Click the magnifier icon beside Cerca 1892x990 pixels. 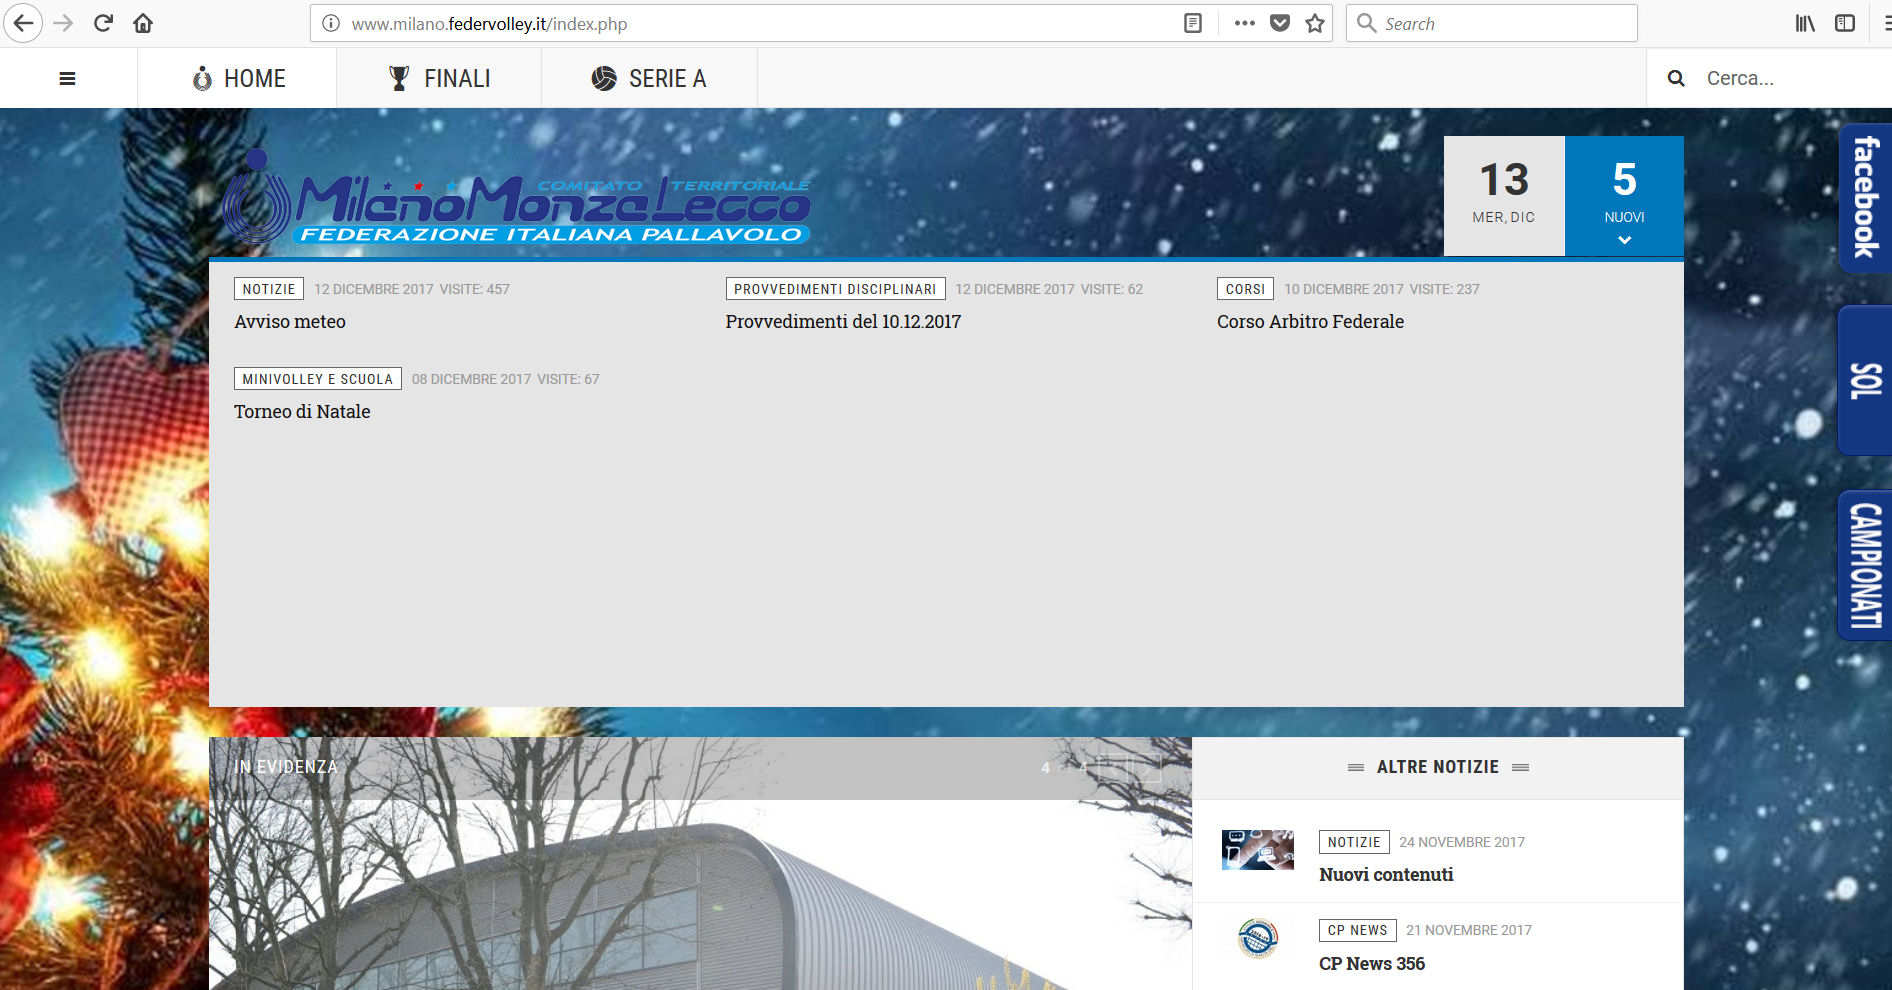(x=1676, y=78)
